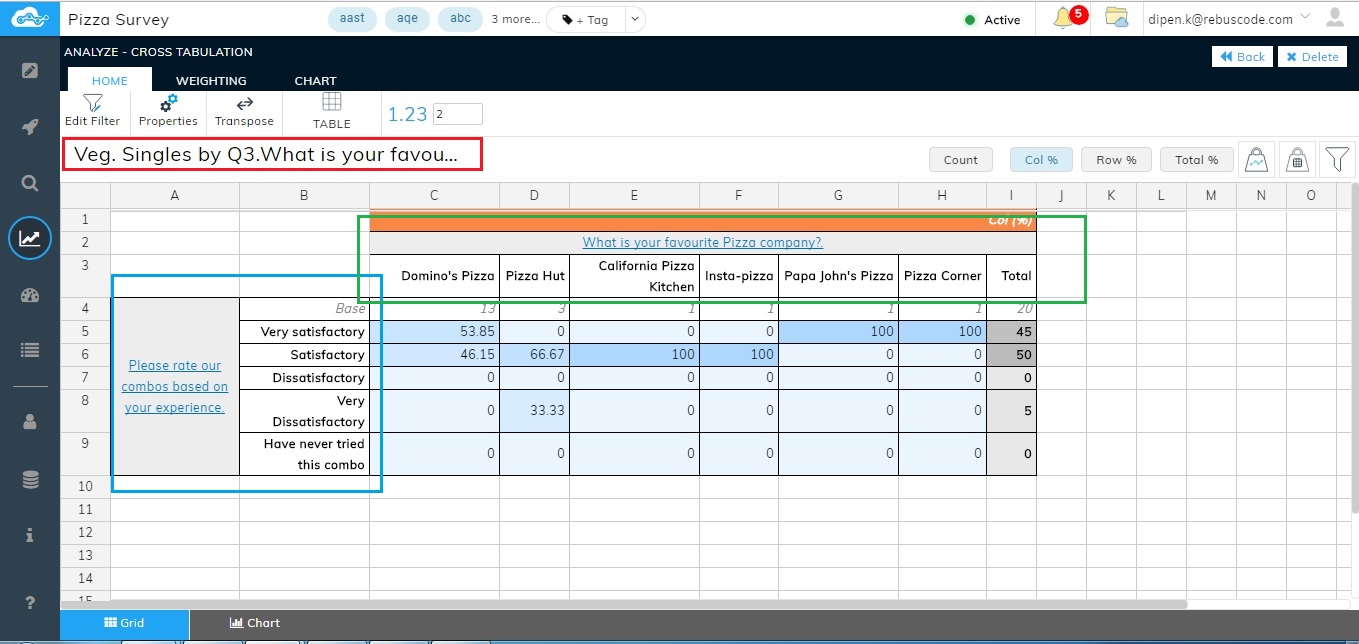Click the 1.23 decimal places label
Viewport: 1359px width, 644px height.
tap(407, 114)
